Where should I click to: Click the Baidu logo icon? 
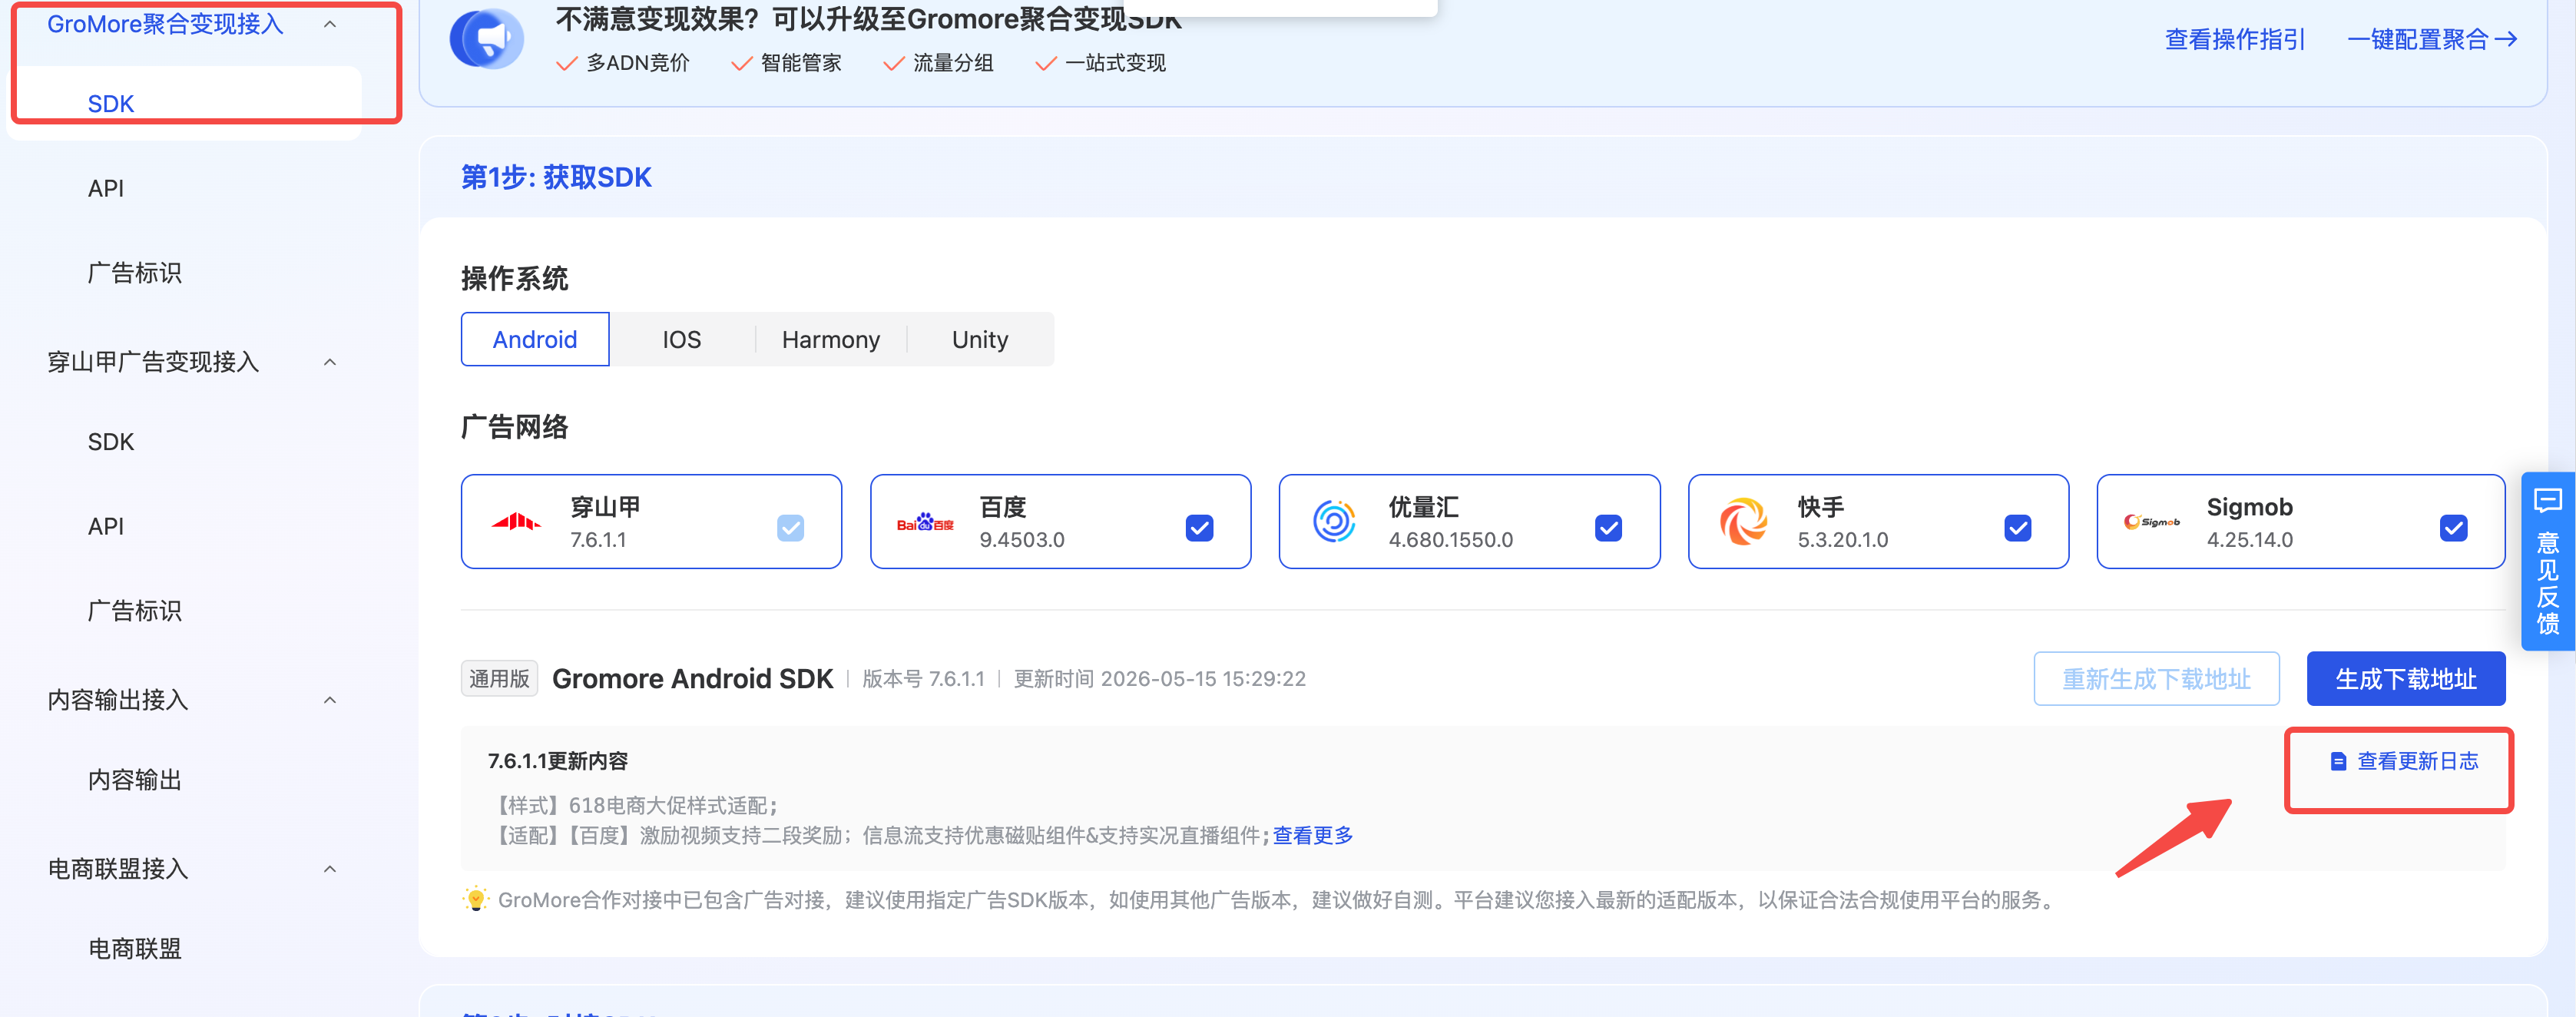coord(925,522)
